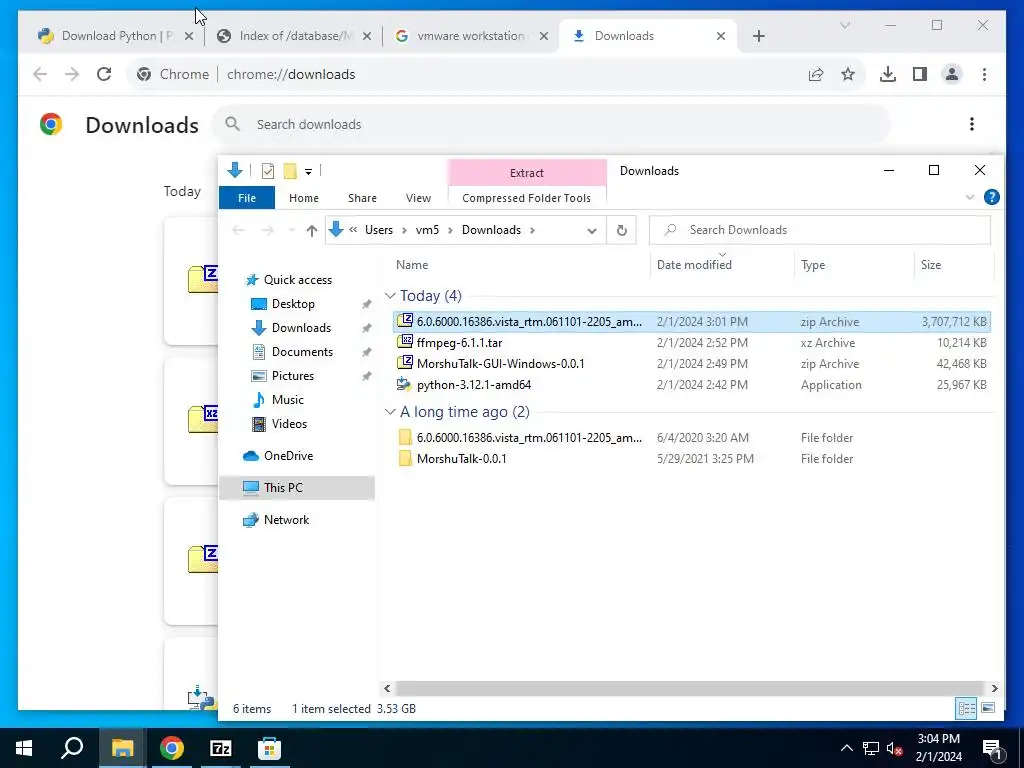Click the Explorer horizontal scrollbar
Image resolution: width=1024 pixels, height=768 pixels.
click(x=690, y=688)
